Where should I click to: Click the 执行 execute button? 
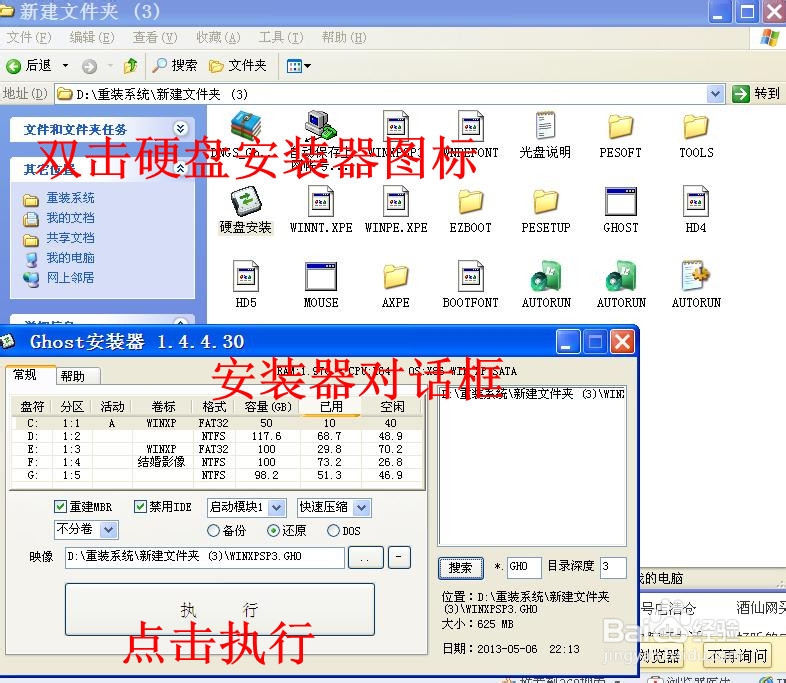tap(219, 609)
